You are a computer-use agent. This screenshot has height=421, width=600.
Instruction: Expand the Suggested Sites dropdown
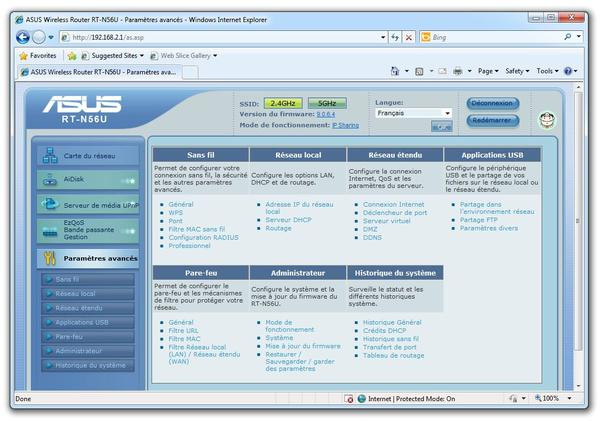[x=141, y=56]
